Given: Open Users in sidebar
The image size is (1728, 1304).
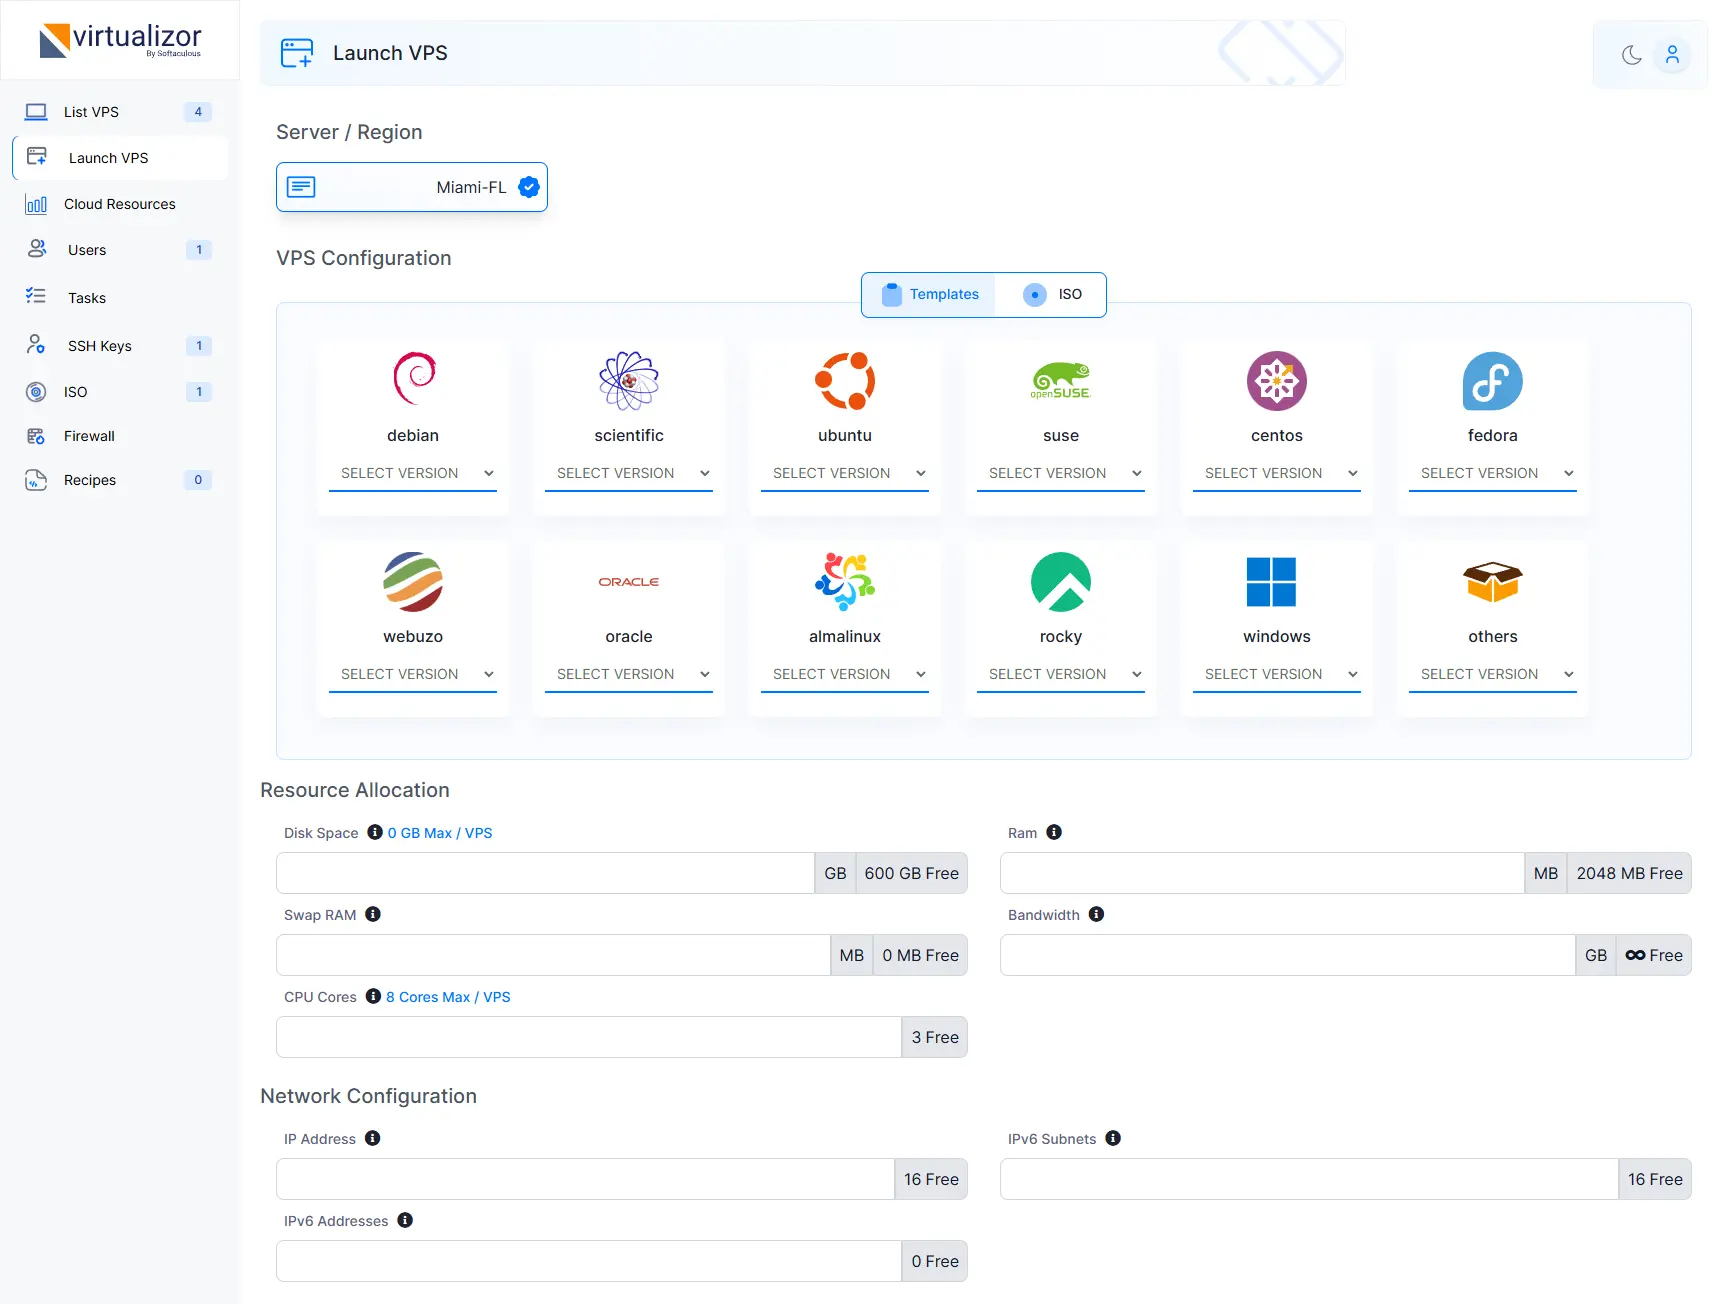Looking at the screenshot, I should [120, 250].
